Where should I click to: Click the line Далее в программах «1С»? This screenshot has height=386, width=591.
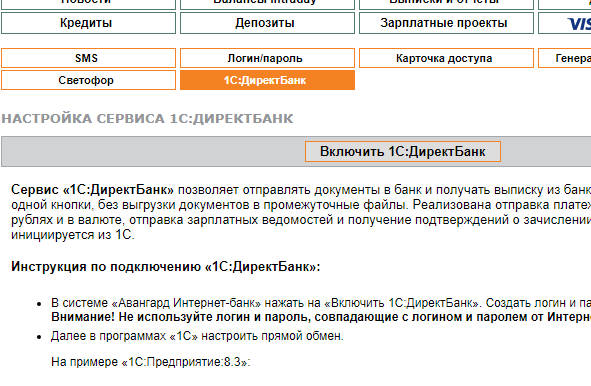[x=197, y=336]
